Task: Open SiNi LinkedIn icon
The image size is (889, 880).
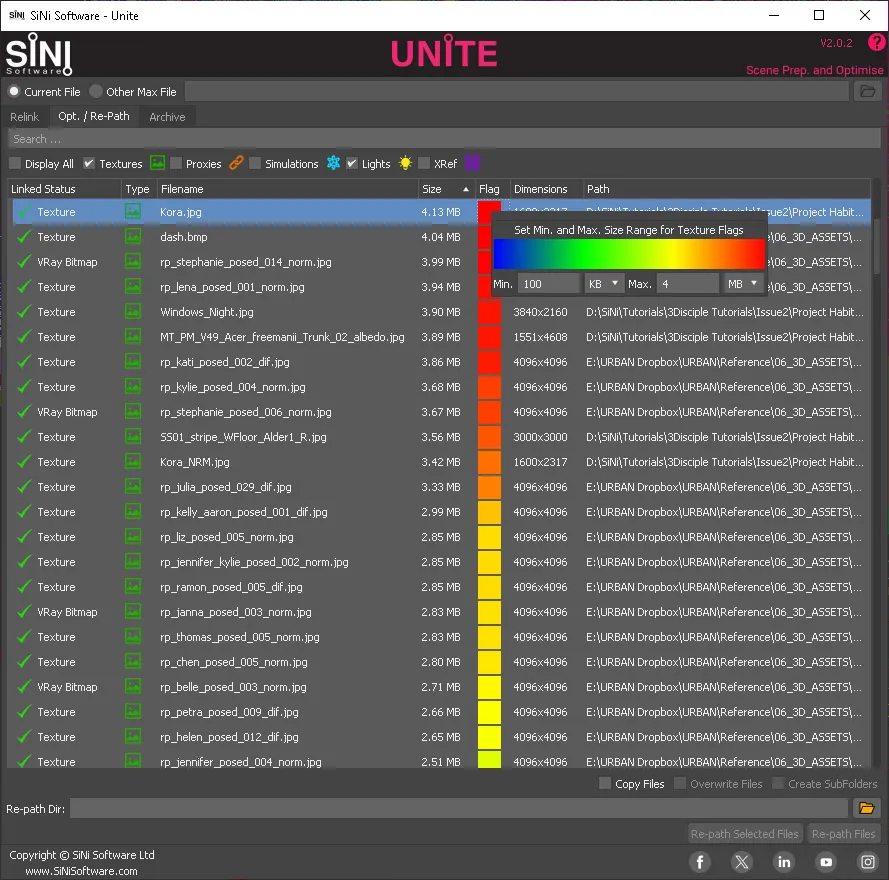Action: pos(784,862)
